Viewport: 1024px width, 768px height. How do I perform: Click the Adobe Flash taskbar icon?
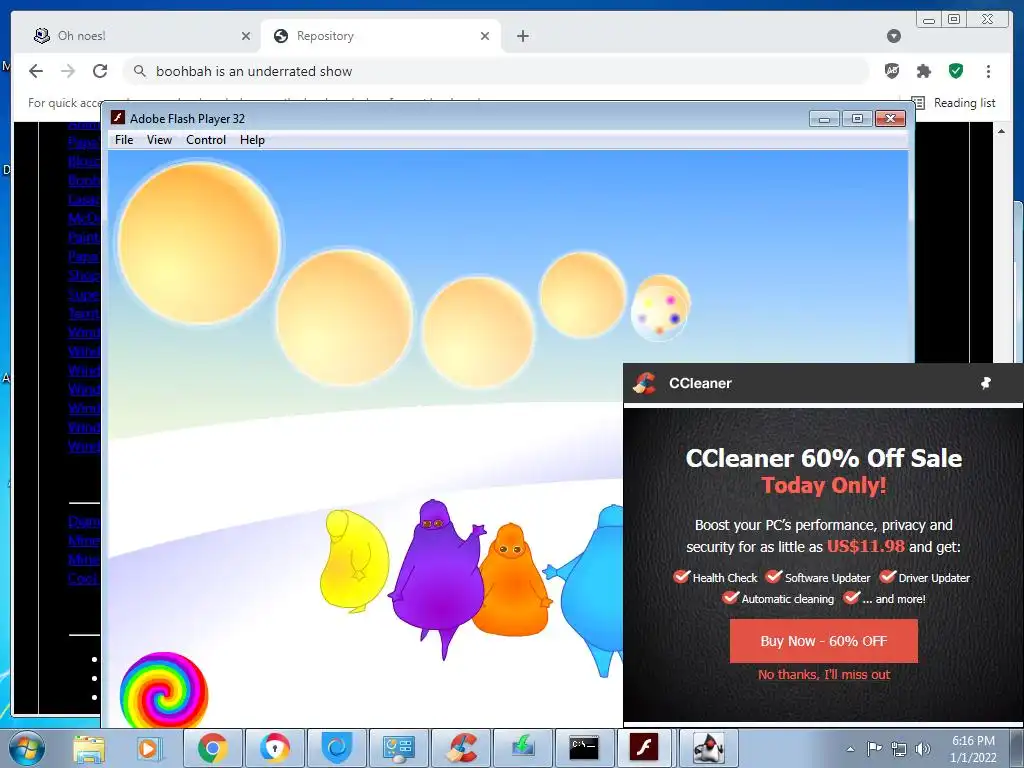click(x=643, y=748)
